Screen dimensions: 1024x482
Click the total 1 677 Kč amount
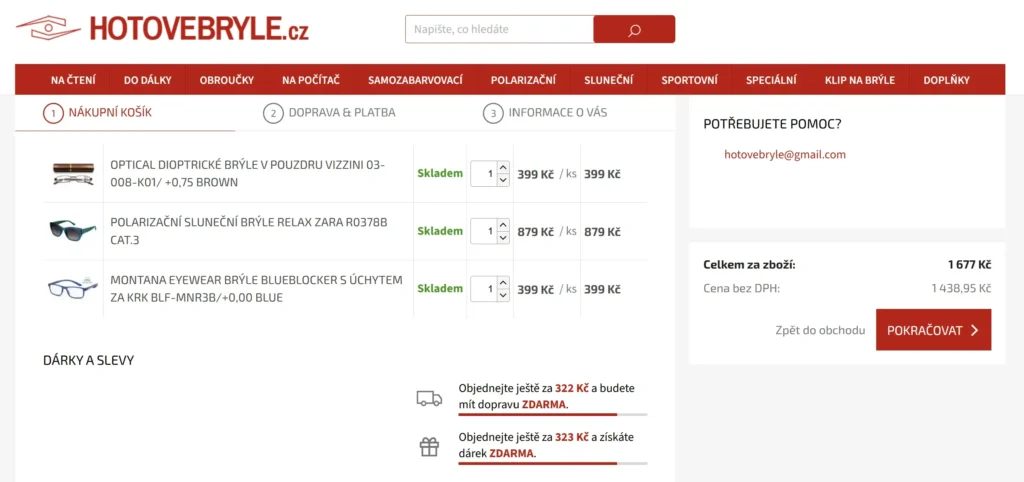pos(969,265)
